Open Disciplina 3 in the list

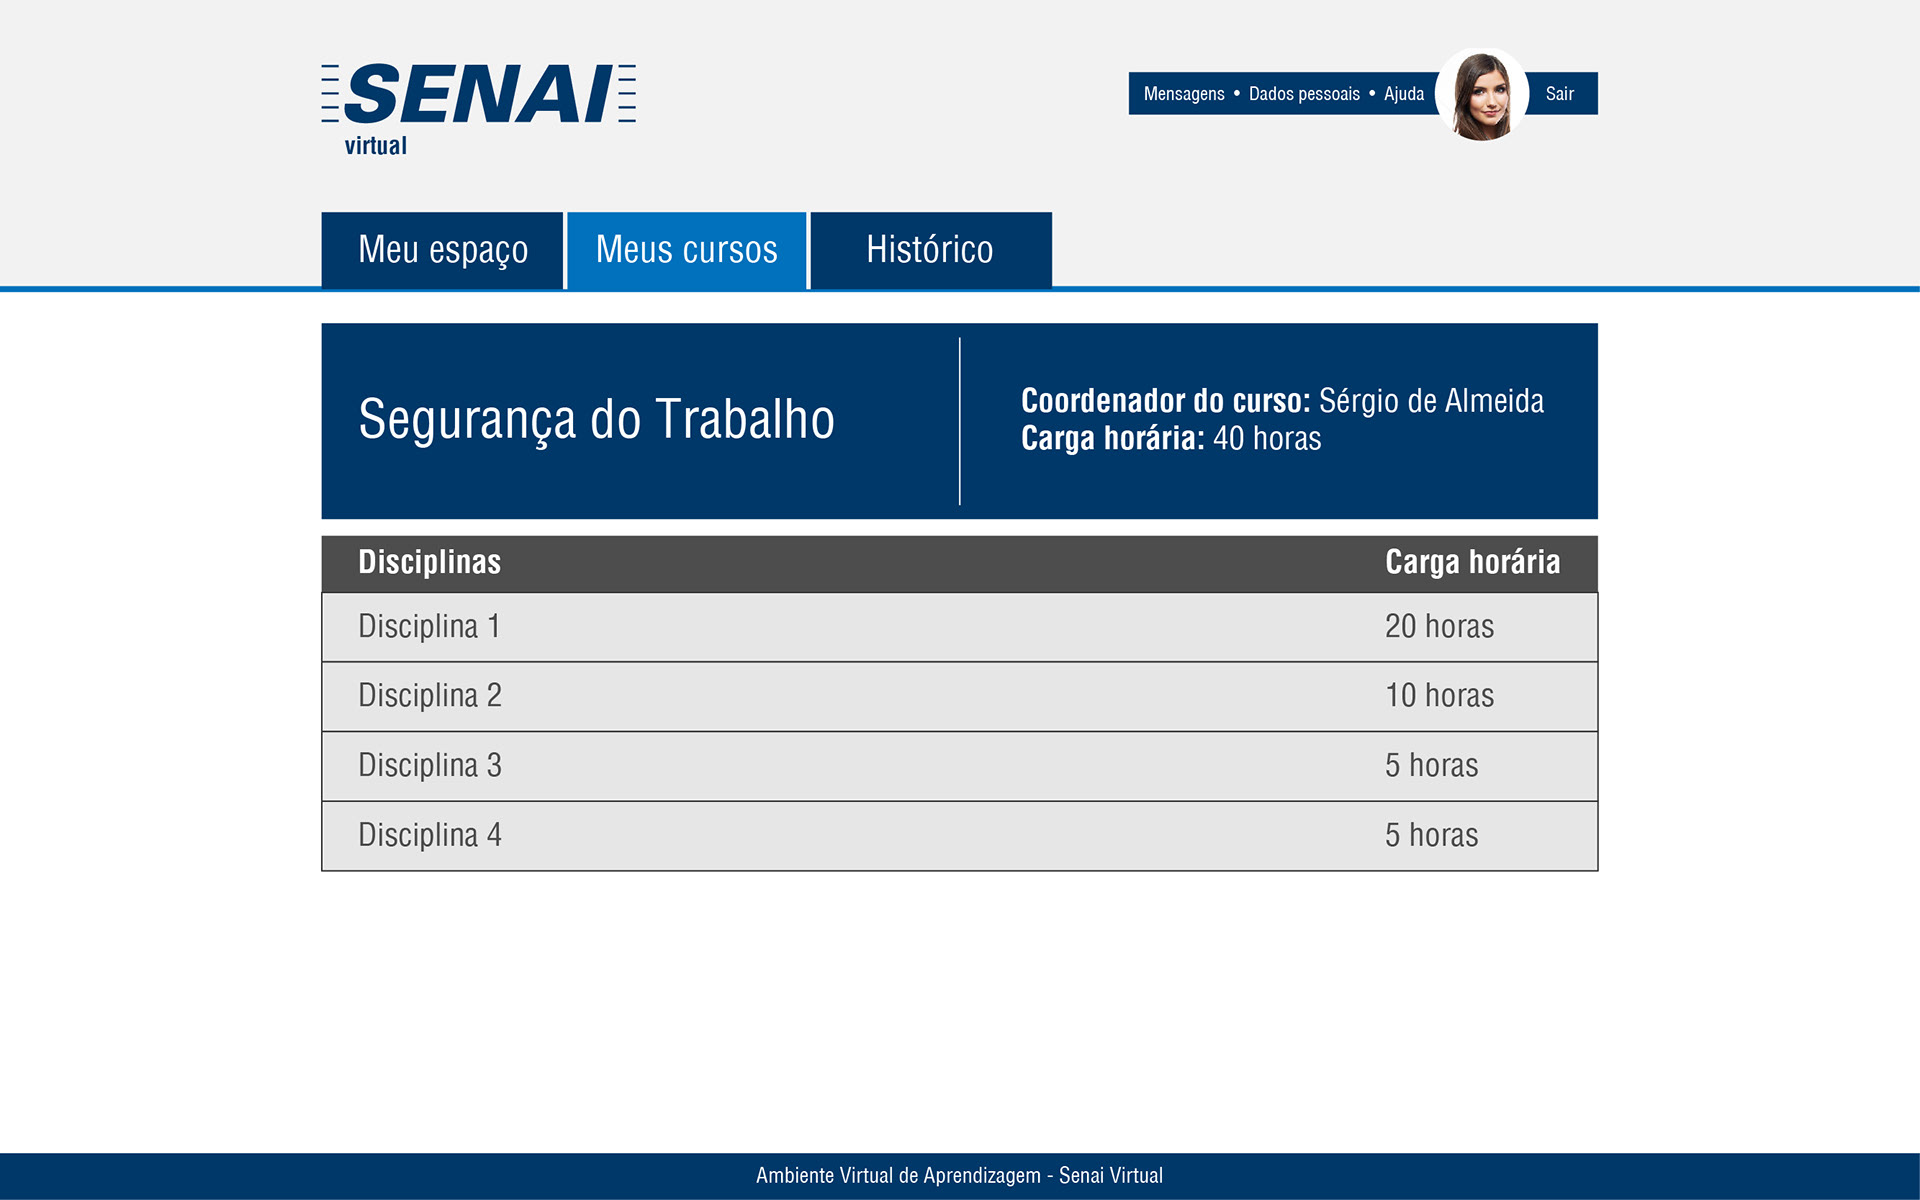[x=430, y=766]
